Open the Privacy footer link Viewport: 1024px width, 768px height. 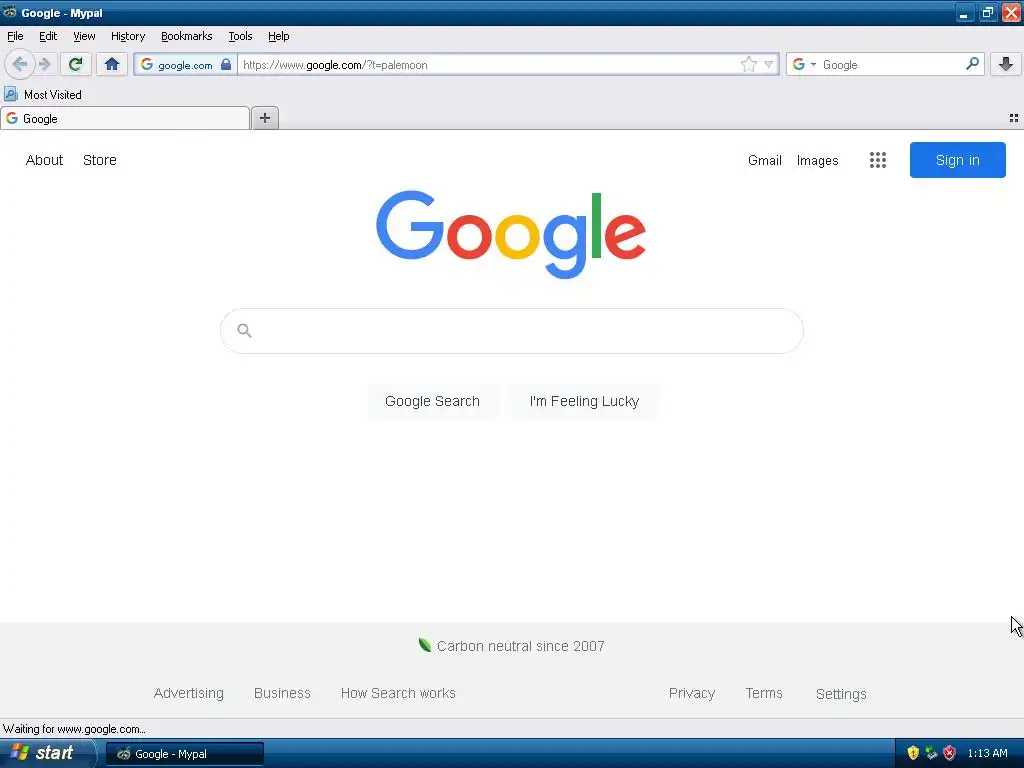tap(692, 693)
